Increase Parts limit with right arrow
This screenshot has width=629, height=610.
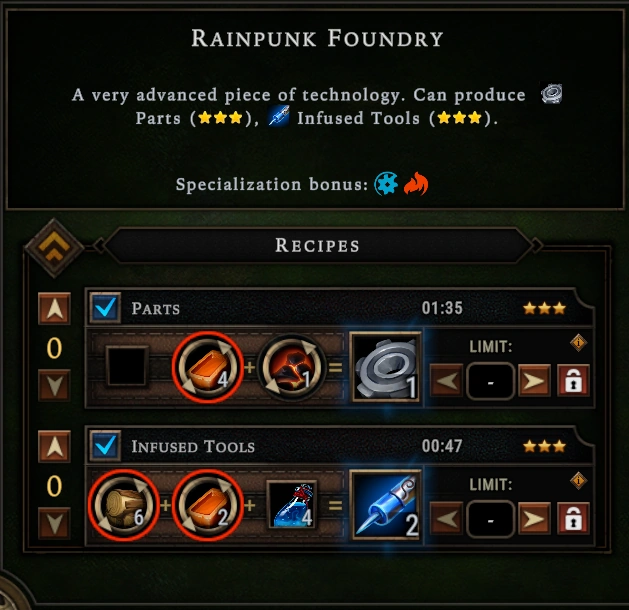[x=534, y=381]
